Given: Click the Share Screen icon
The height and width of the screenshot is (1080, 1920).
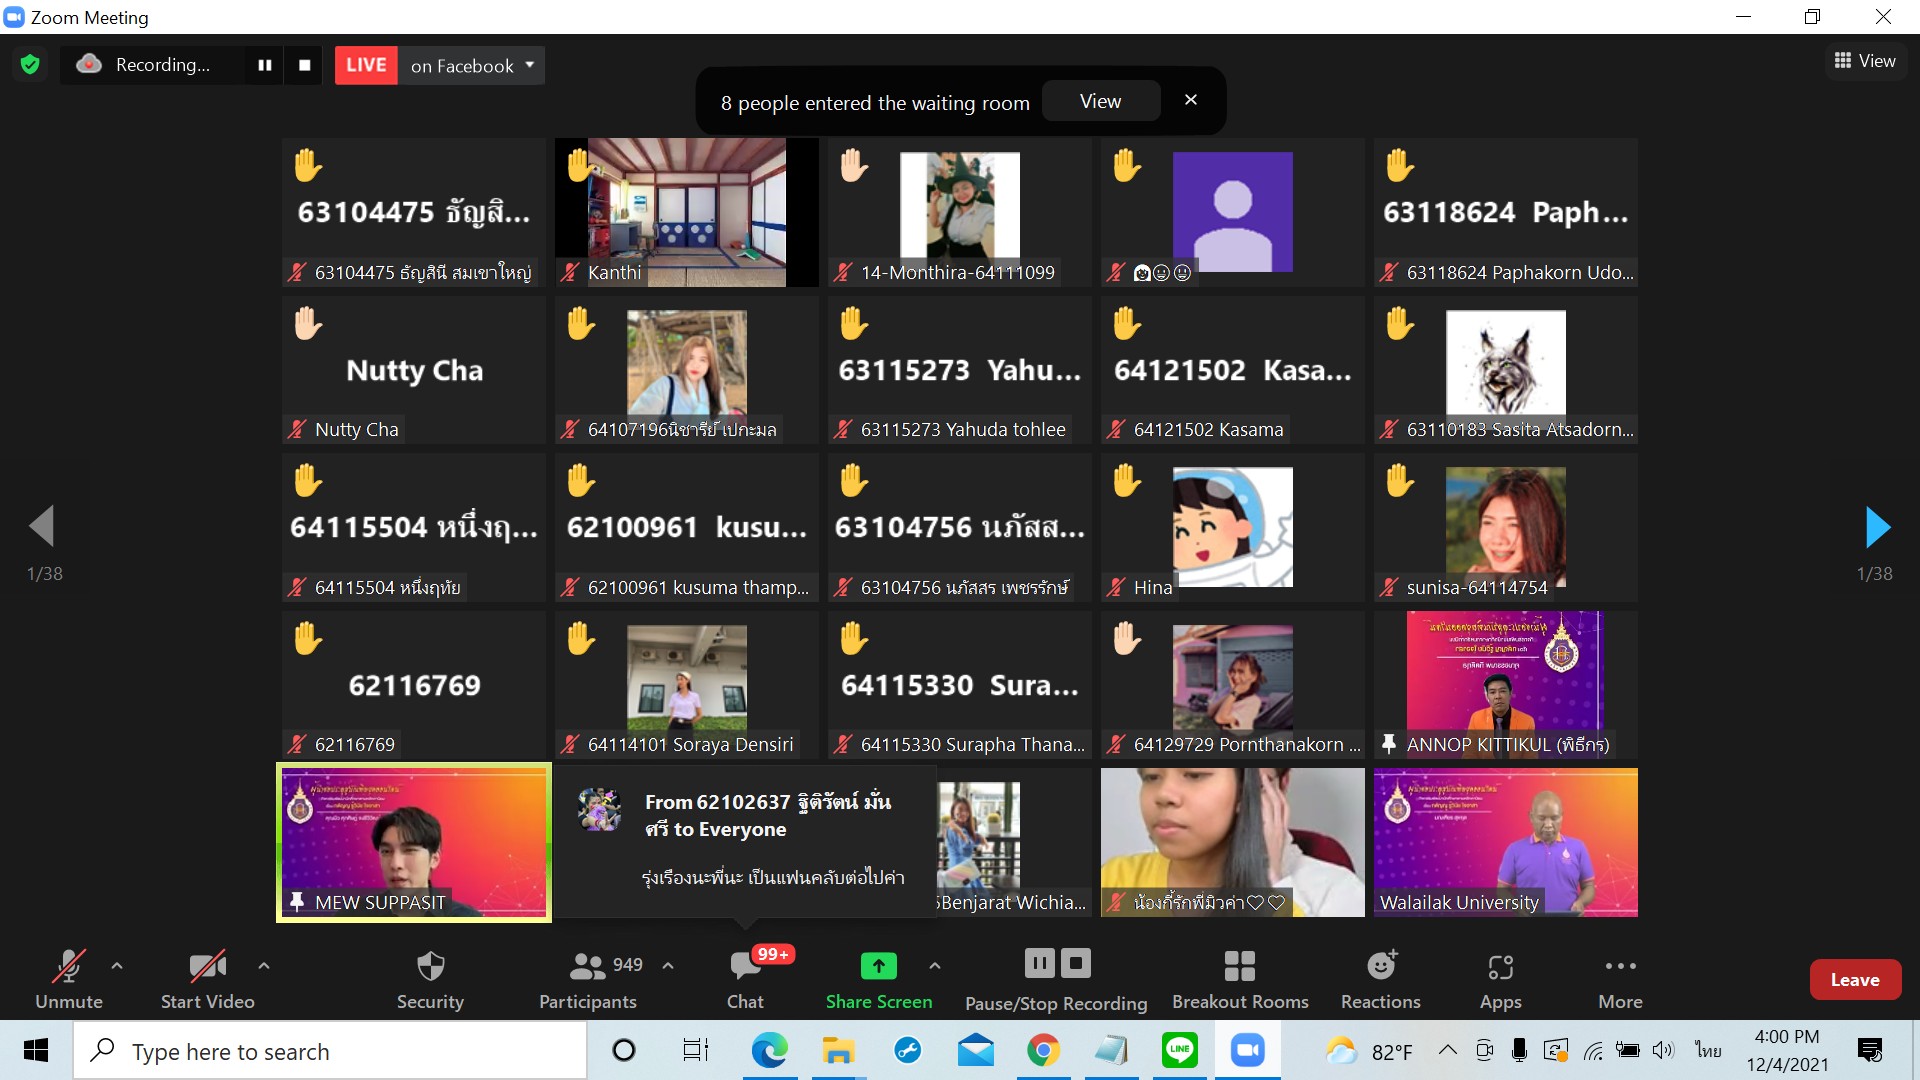Looking at the screenshot, I should [878, 966].
